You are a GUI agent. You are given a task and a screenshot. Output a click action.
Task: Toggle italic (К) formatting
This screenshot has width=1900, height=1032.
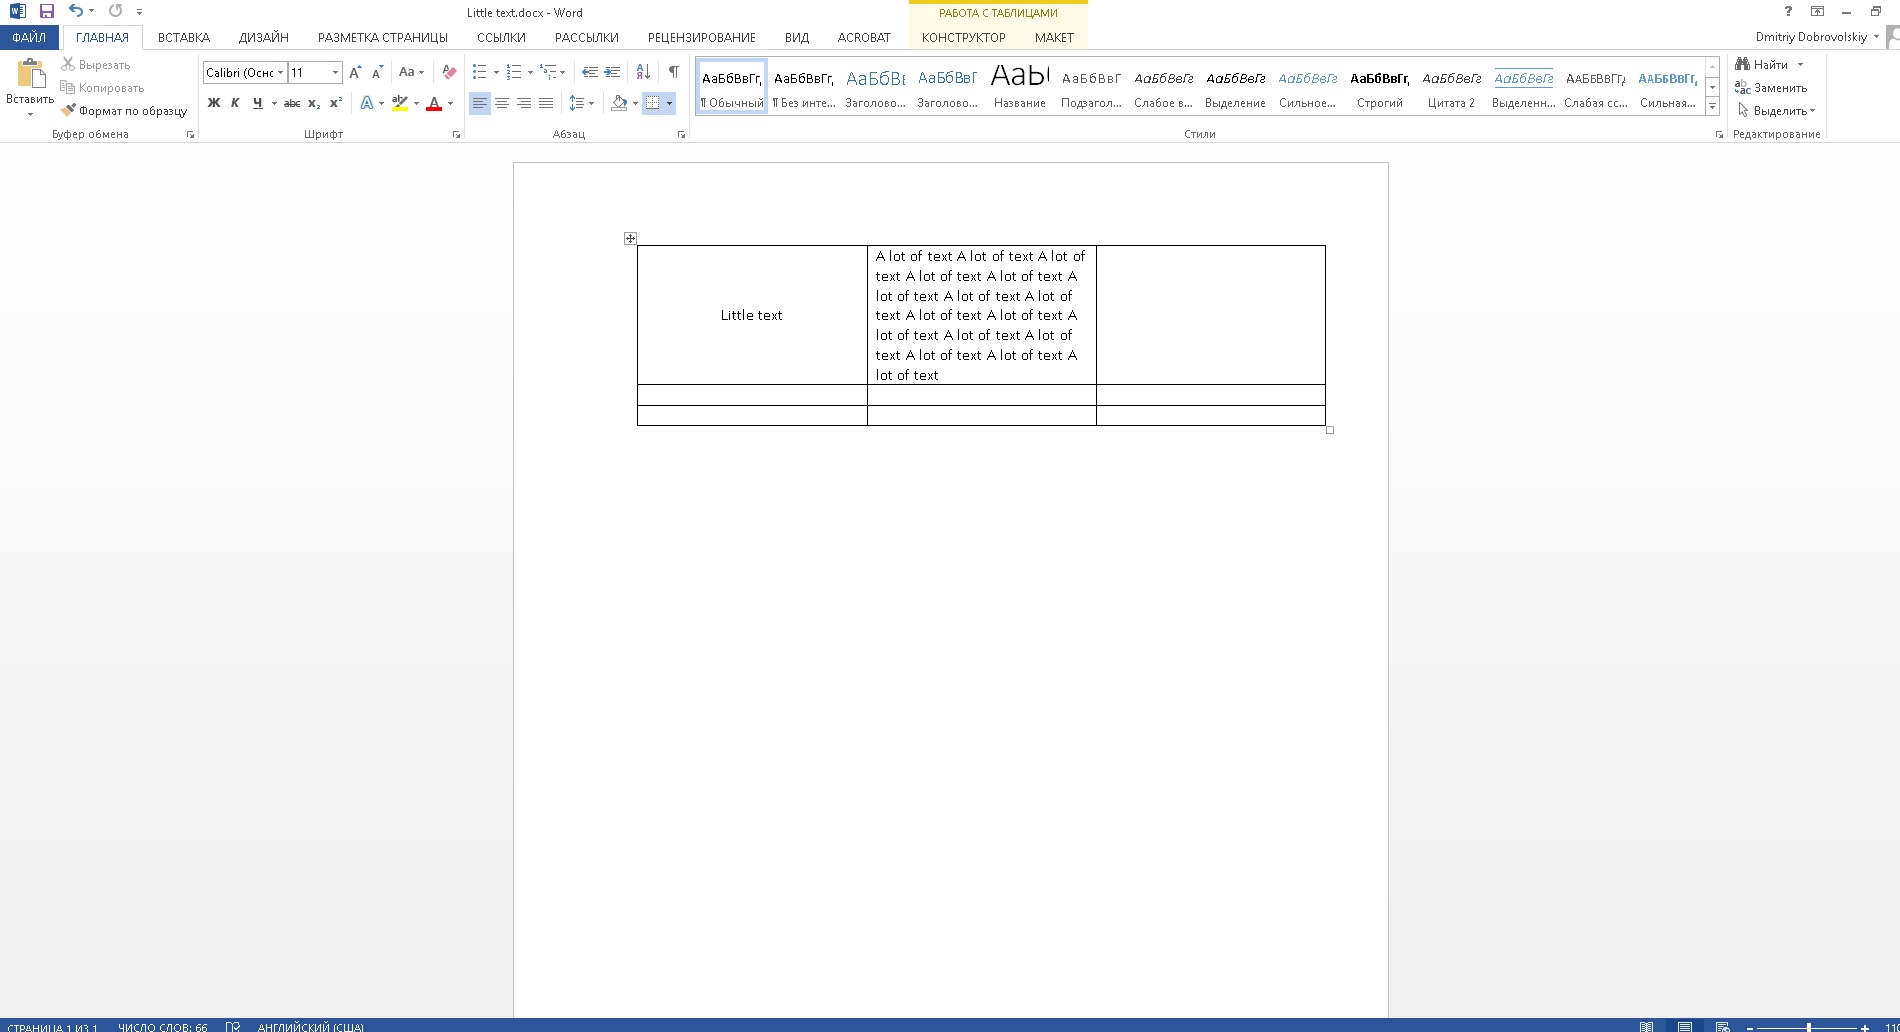pyautogui.click(x=235, y=103)
